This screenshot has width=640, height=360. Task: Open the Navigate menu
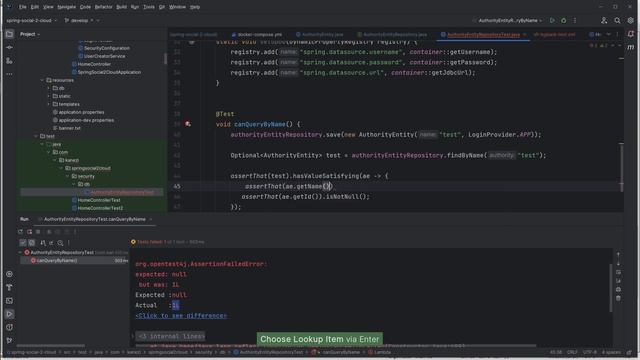(66, 7)
